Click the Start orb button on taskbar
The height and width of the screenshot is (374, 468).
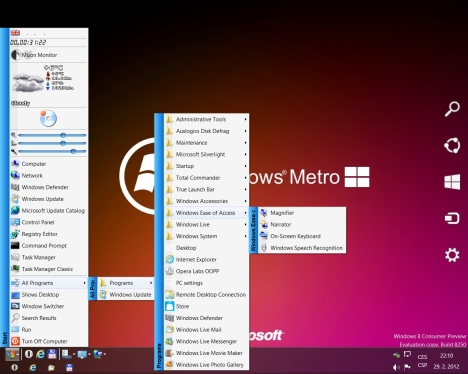(x=12, y=354)
